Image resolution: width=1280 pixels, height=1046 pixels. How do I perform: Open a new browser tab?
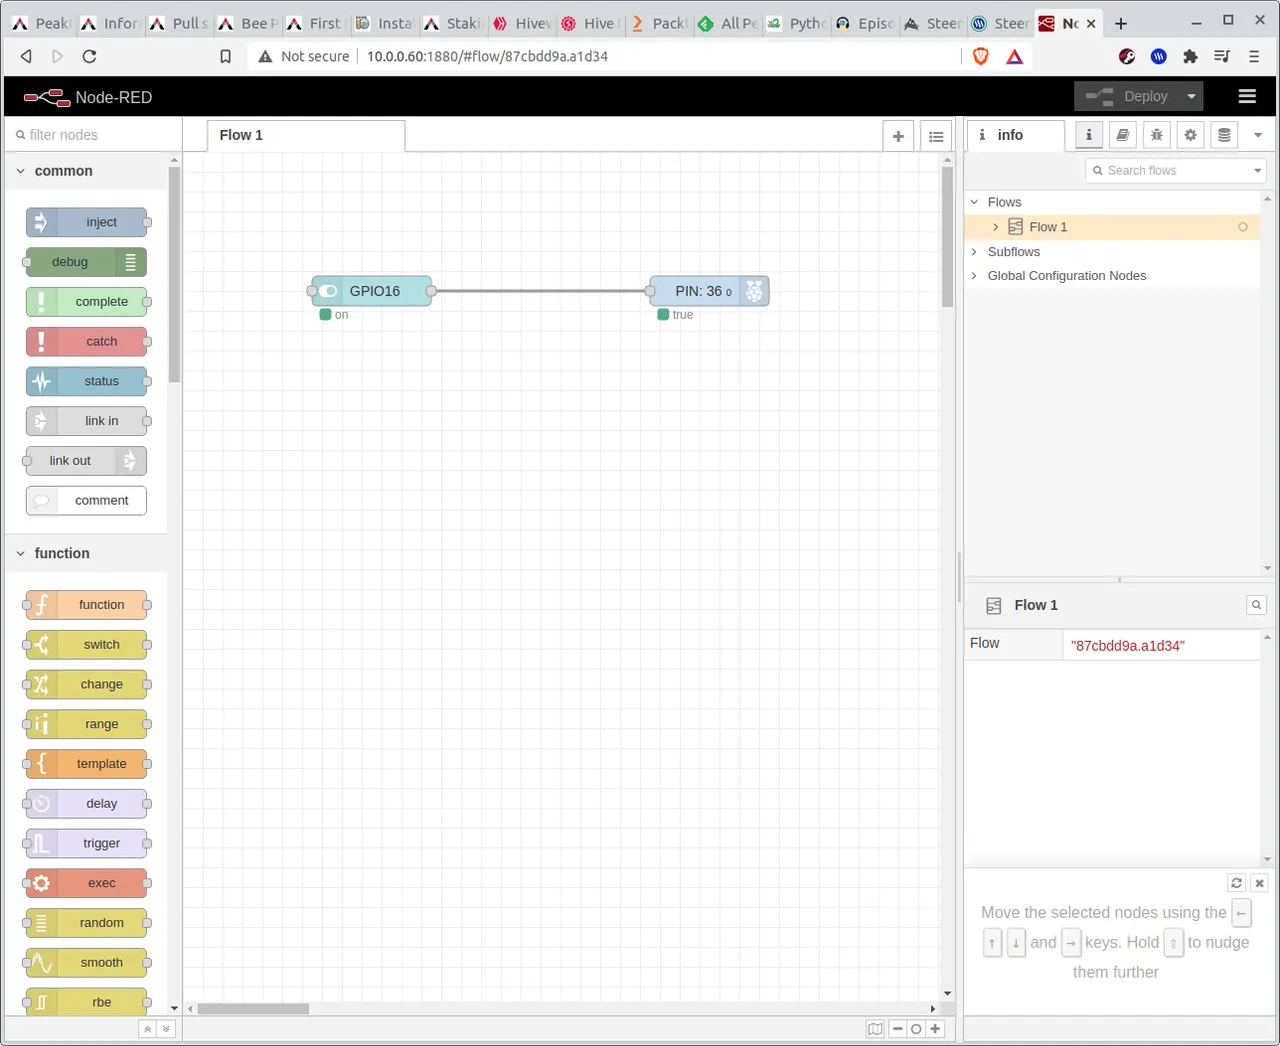[1121, 23]
